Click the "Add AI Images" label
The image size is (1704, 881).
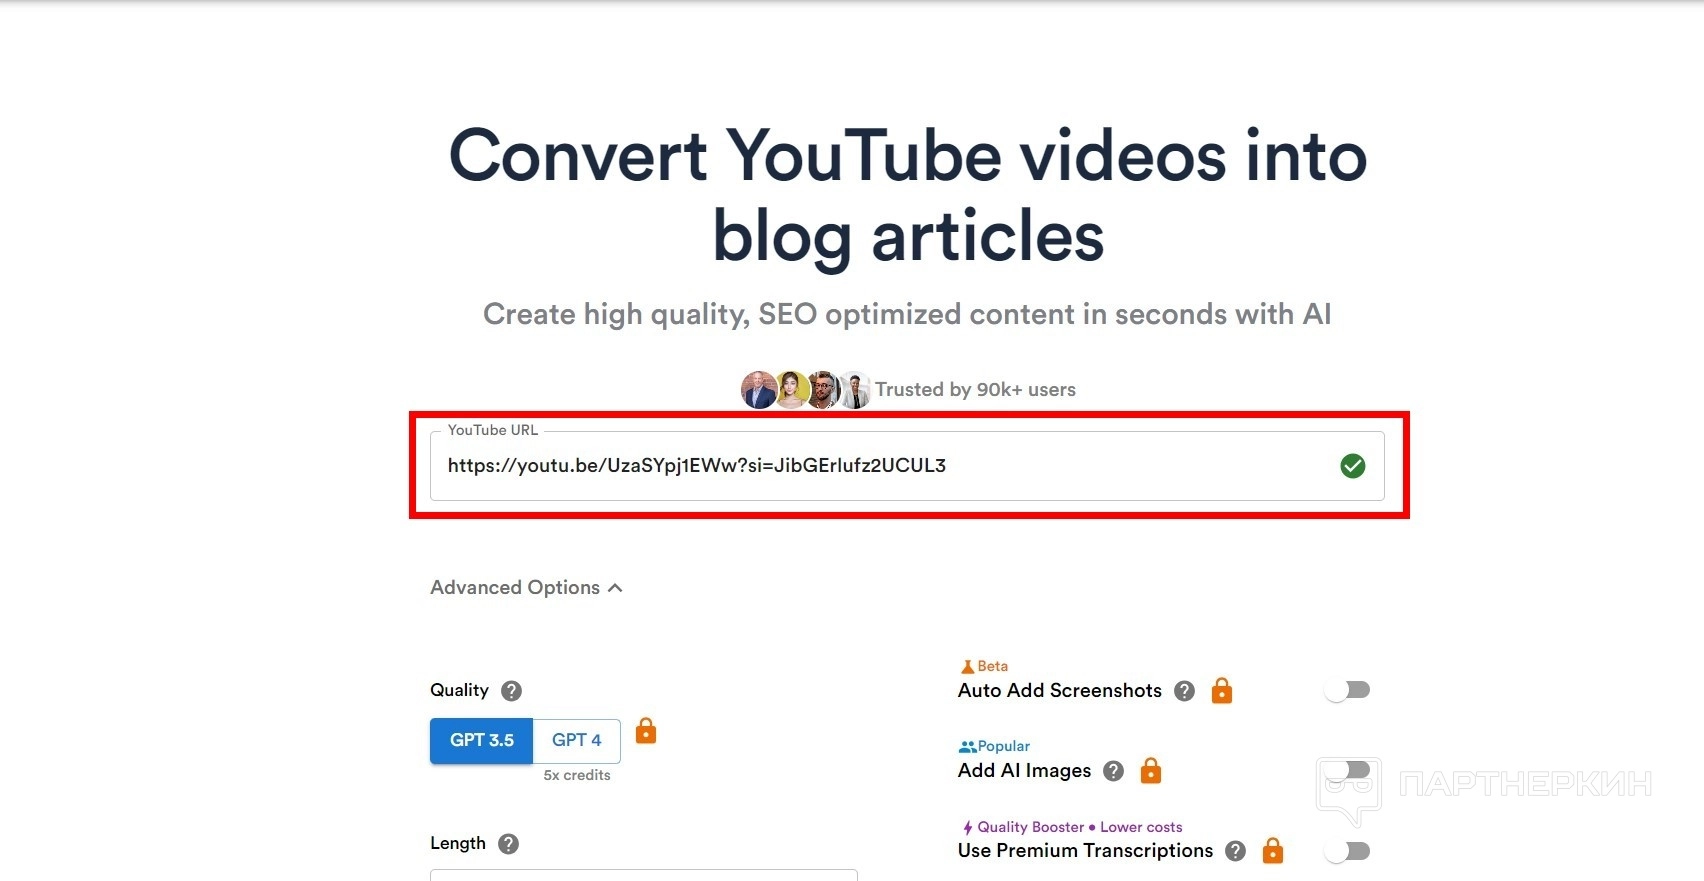click(x=1024, y=771)
